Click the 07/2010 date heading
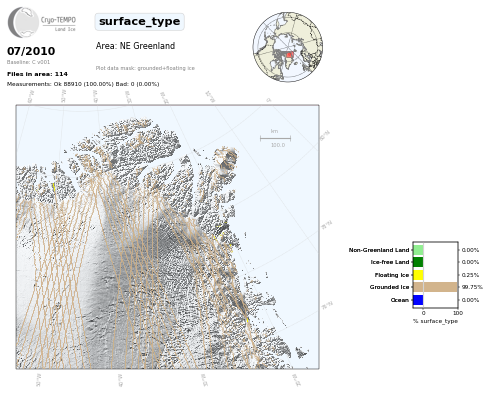The height and width of the screenshot is (410, 492). [x=31, y=51]
